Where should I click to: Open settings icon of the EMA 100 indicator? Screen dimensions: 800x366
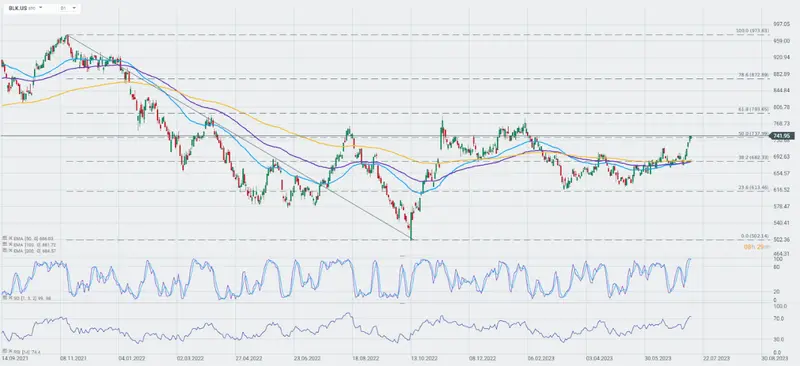5,245
